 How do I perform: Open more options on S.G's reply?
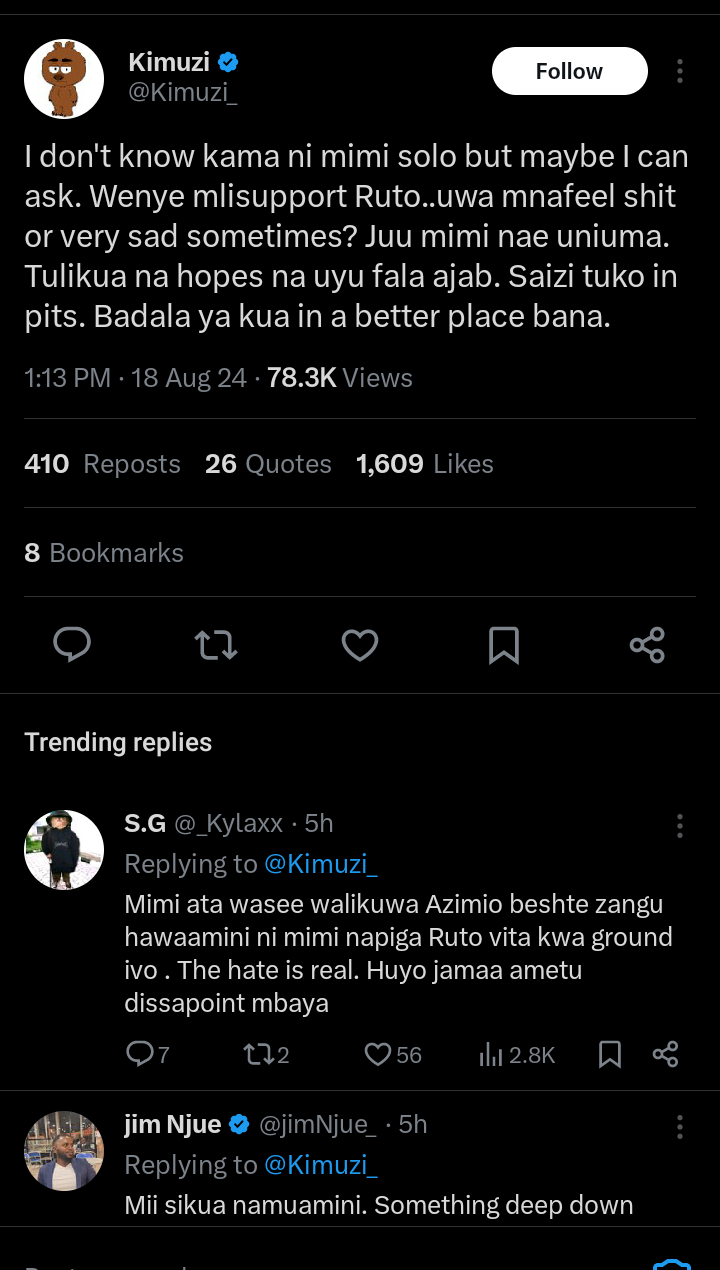(x=680, y=825)
